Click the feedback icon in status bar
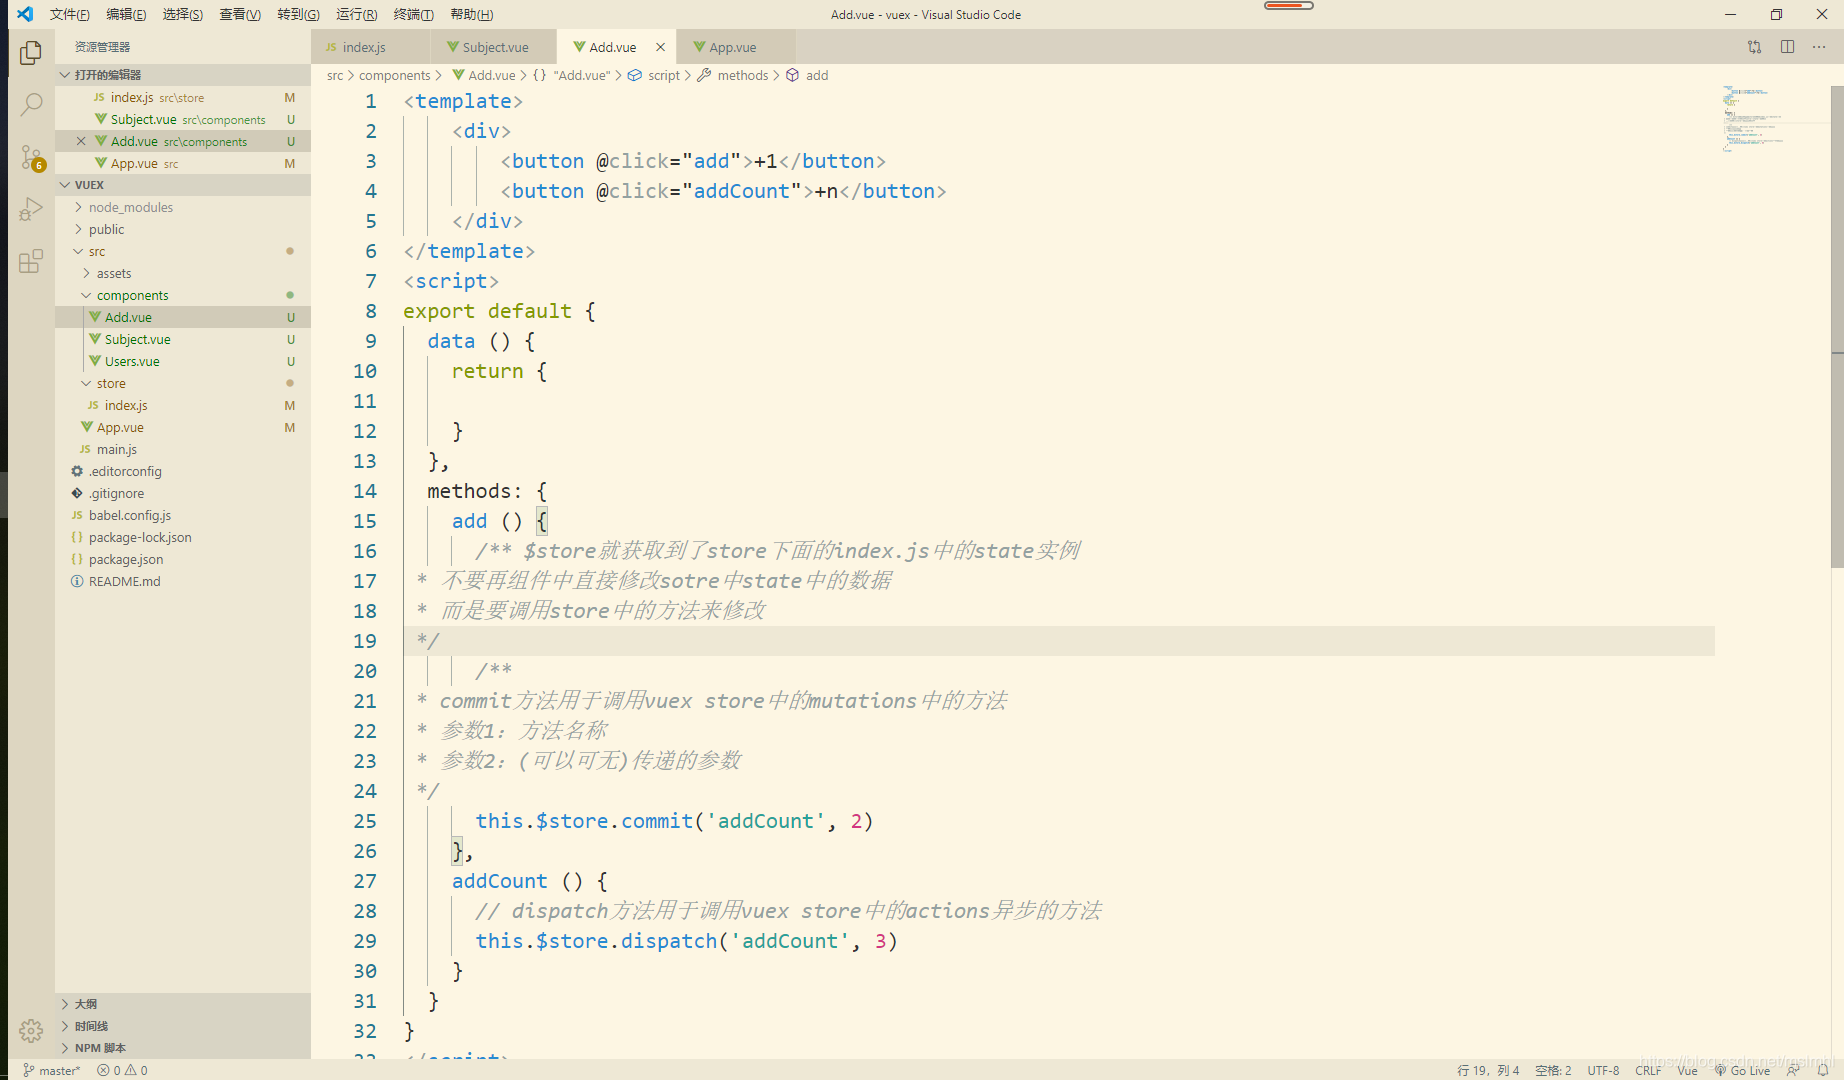 [1793, 1070]
